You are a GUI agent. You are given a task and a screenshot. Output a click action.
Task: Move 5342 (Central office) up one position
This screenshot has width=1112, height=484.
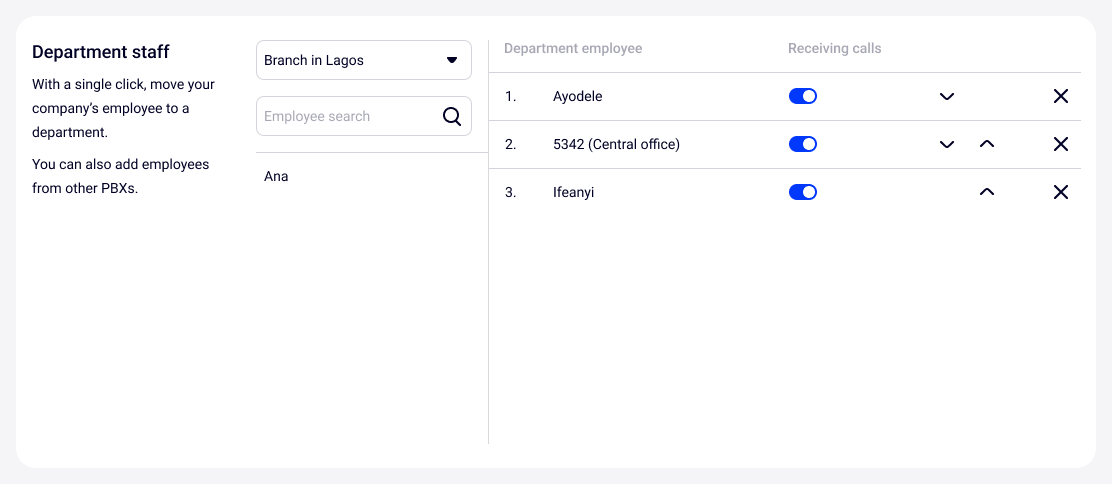[x=987, y=145]
